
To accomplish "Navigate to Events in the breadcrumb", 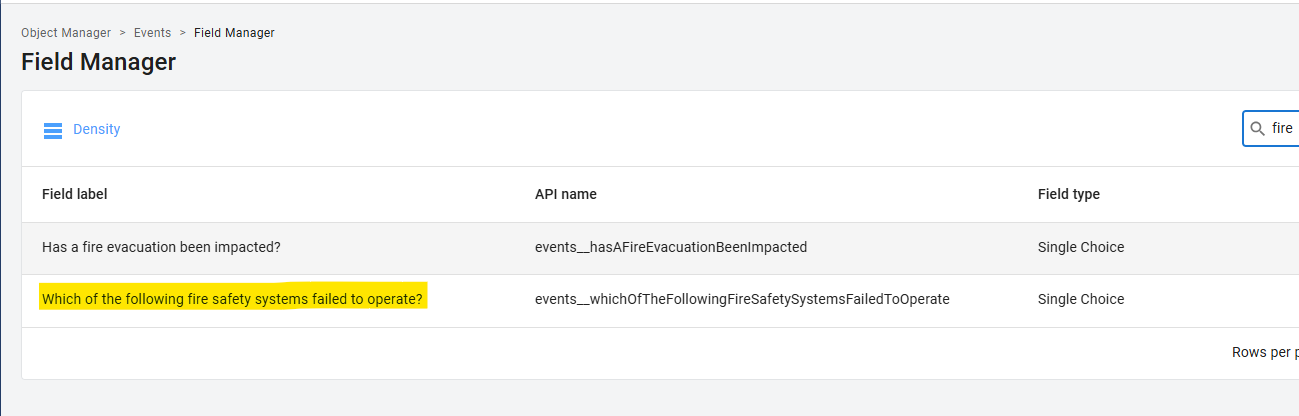I will [152, 33].
